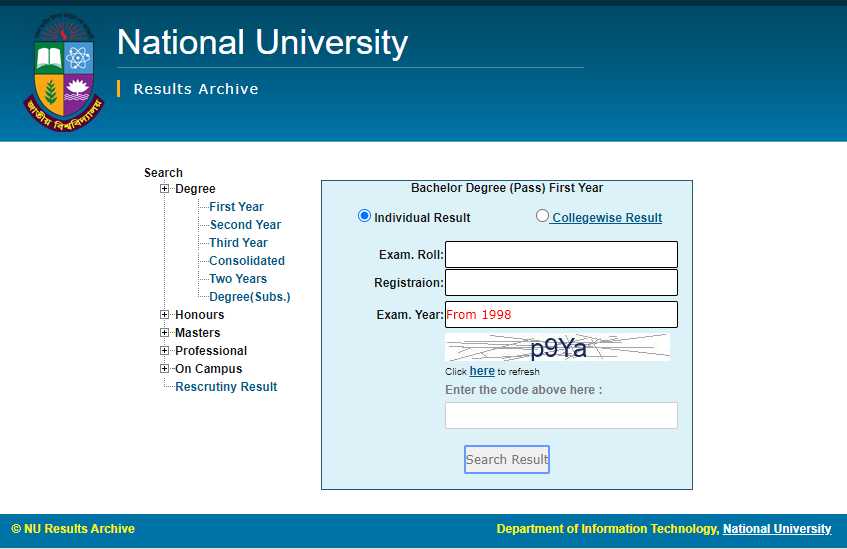Select Individual Result radio button

pos(364,216)
